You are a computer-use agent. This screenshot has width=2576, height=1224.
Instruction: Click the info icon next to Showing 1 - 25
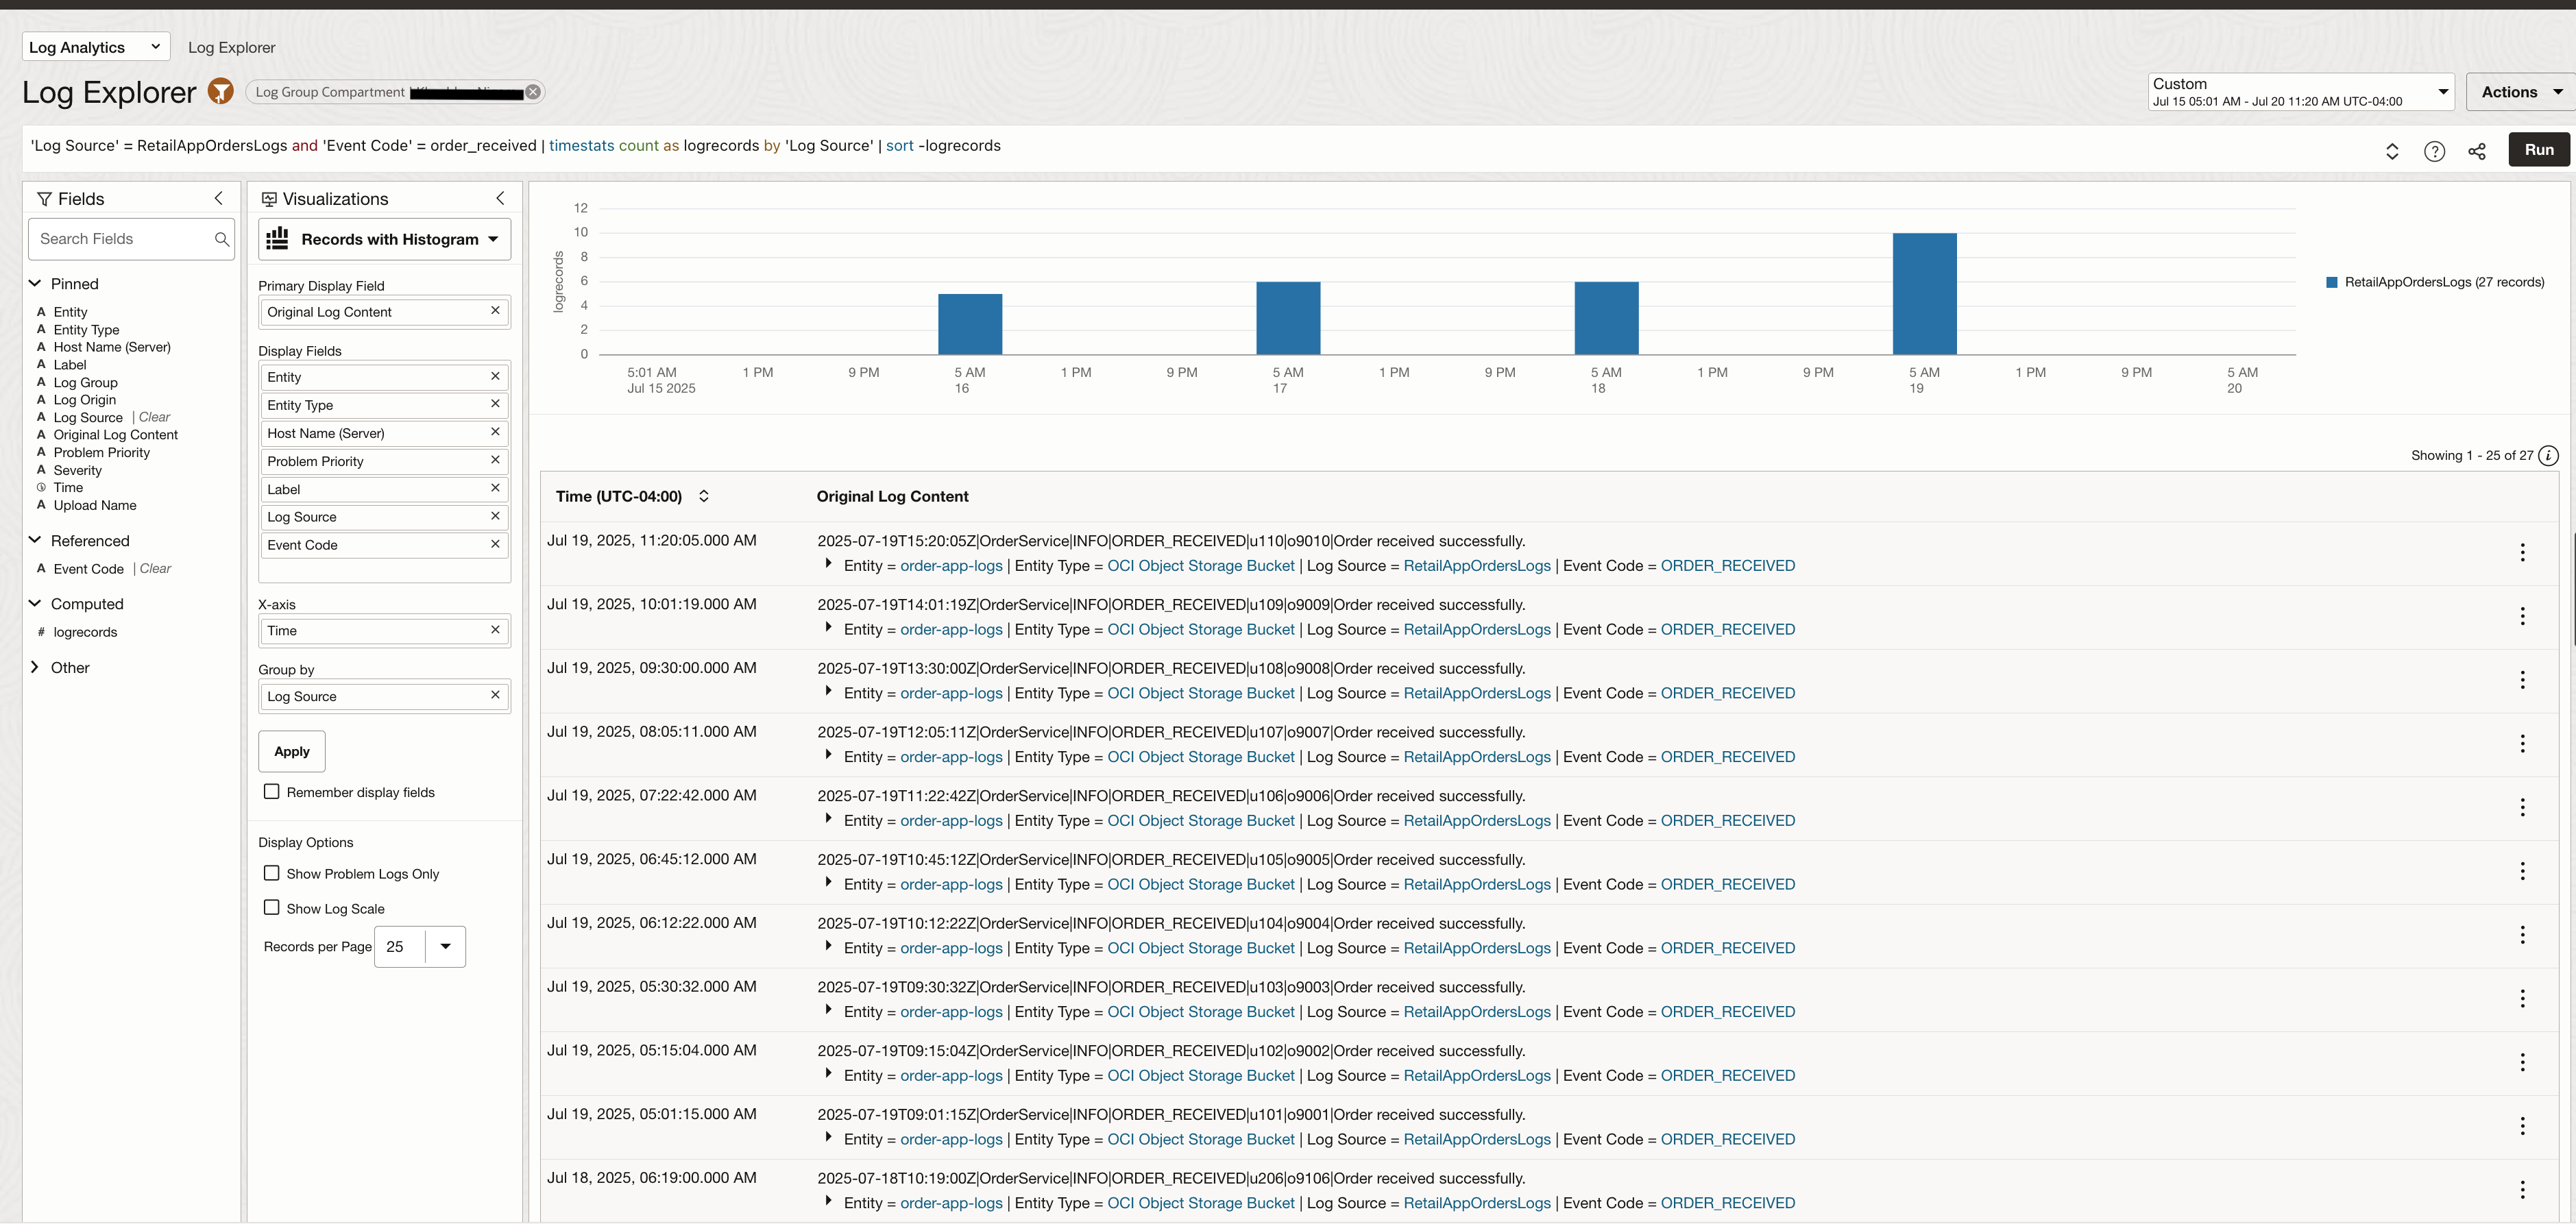click(x=2548, y=455)
